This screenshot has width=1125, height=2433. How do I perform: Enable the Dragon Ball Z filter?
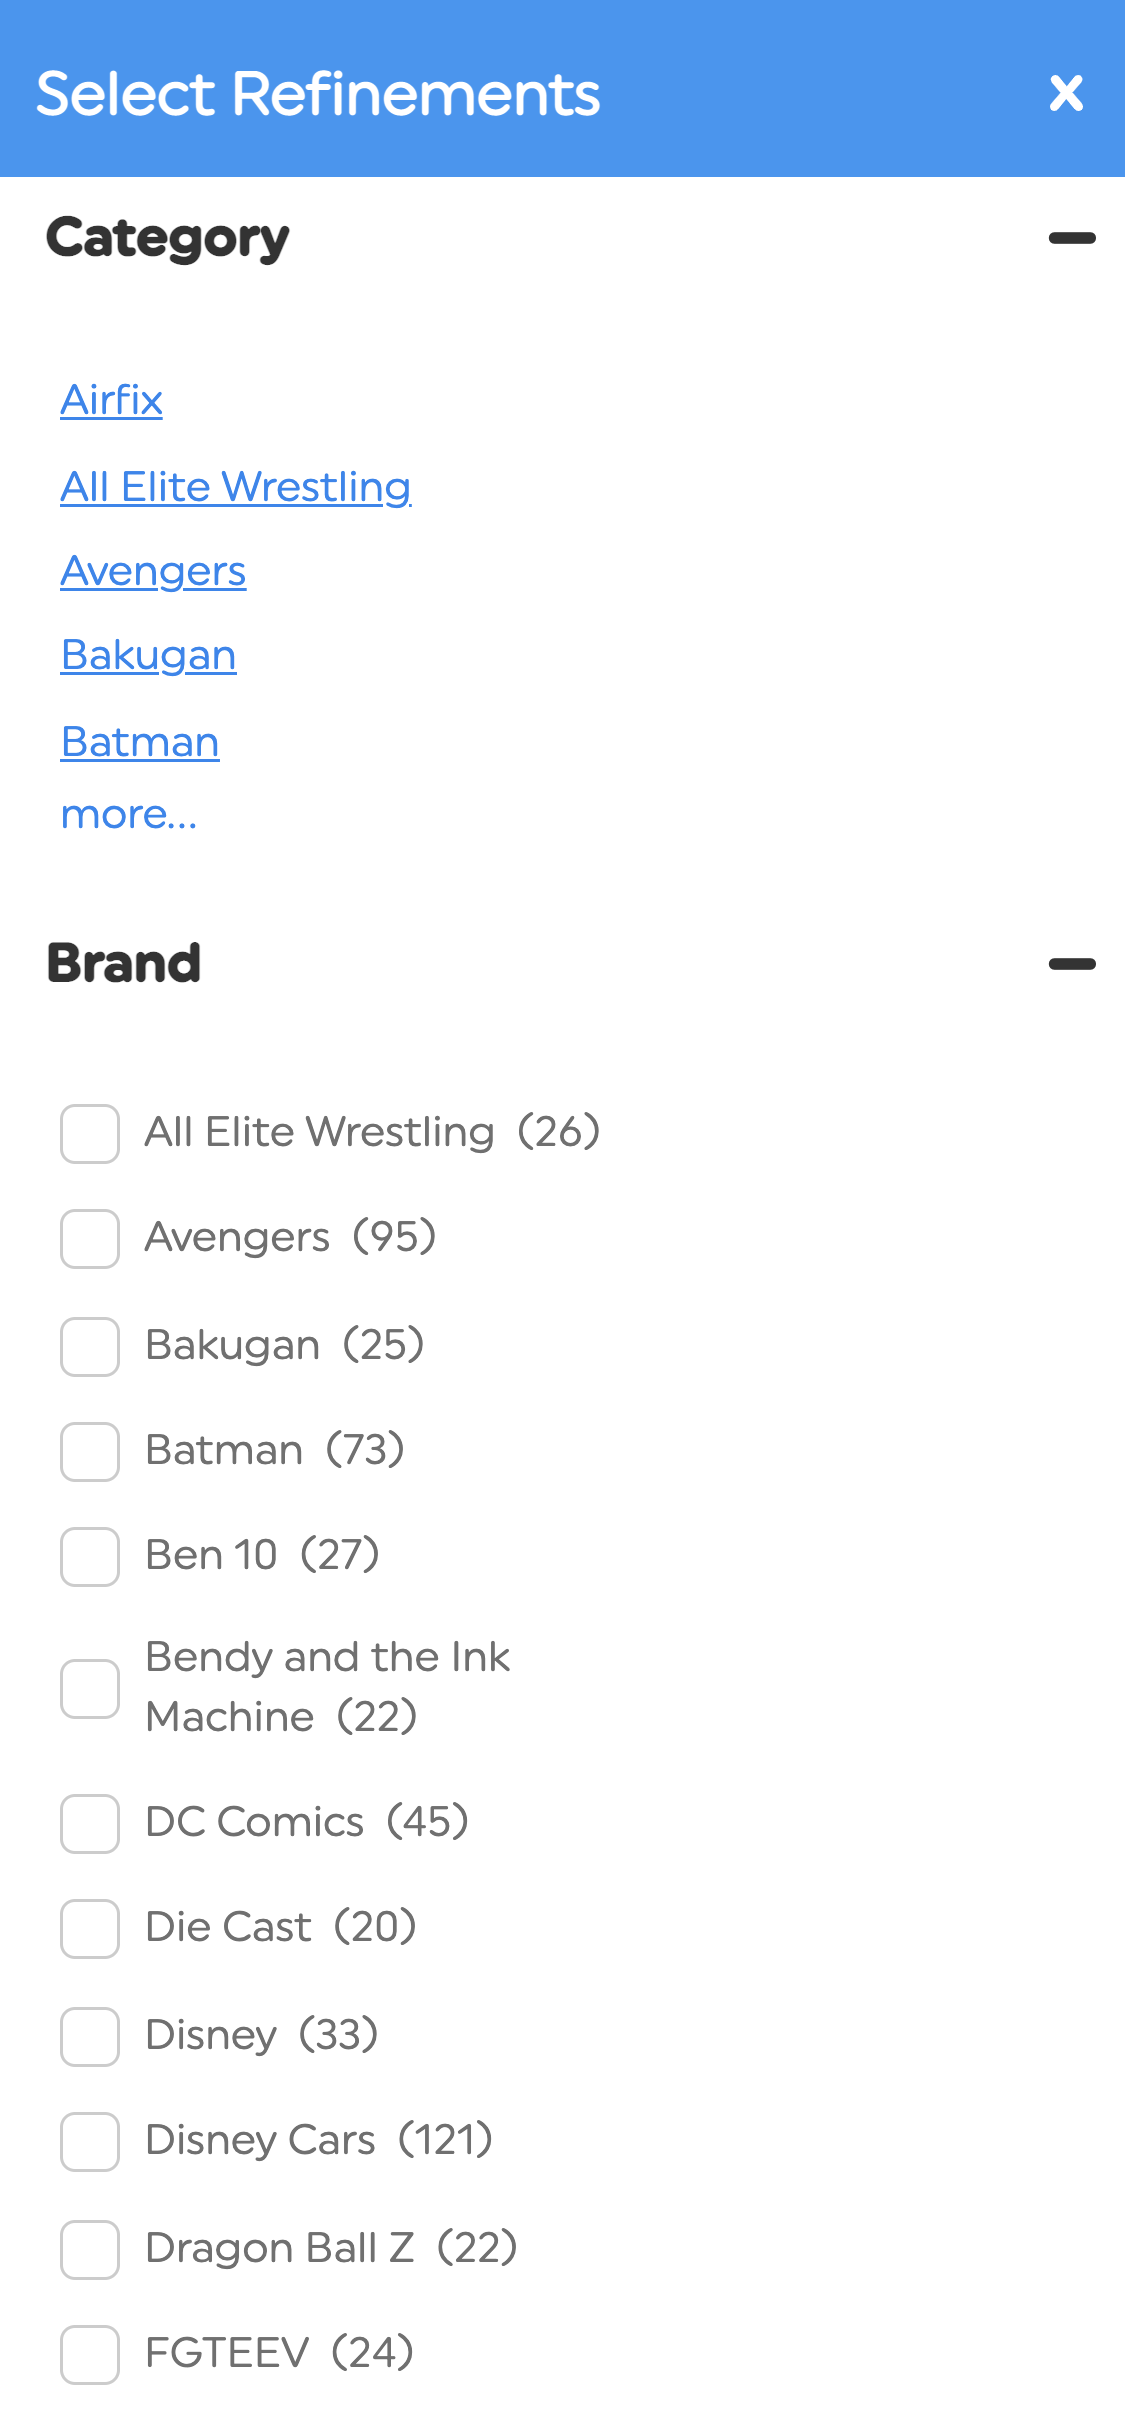coord(89,2247)
